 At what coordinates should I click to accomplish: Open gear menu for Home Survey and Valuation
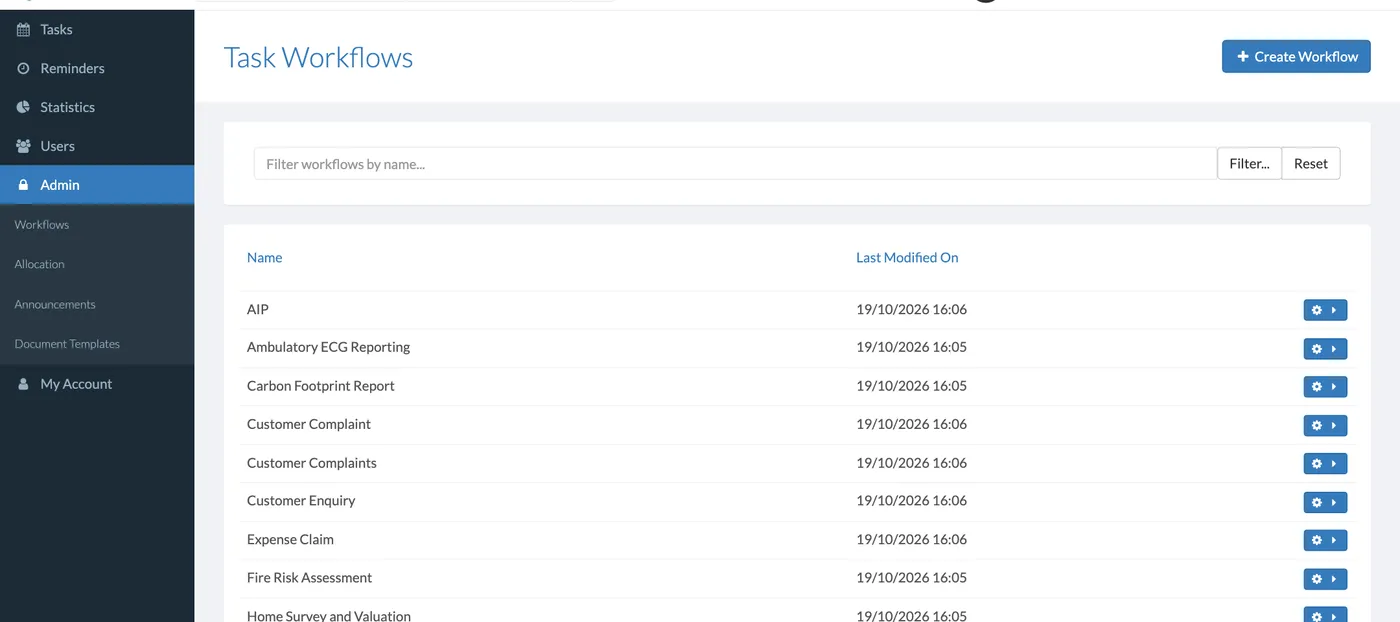(x=1325, y=615)
